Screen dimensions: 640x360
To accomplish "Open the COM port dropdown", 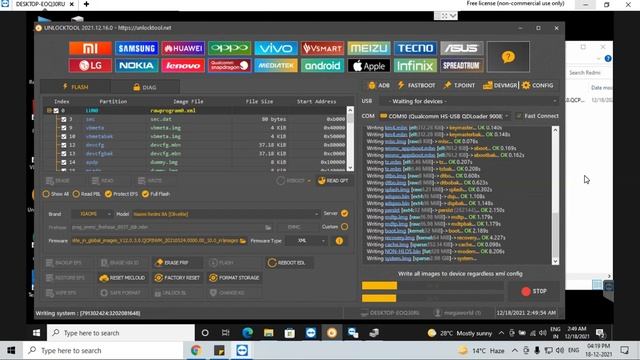I will [444, 116].
